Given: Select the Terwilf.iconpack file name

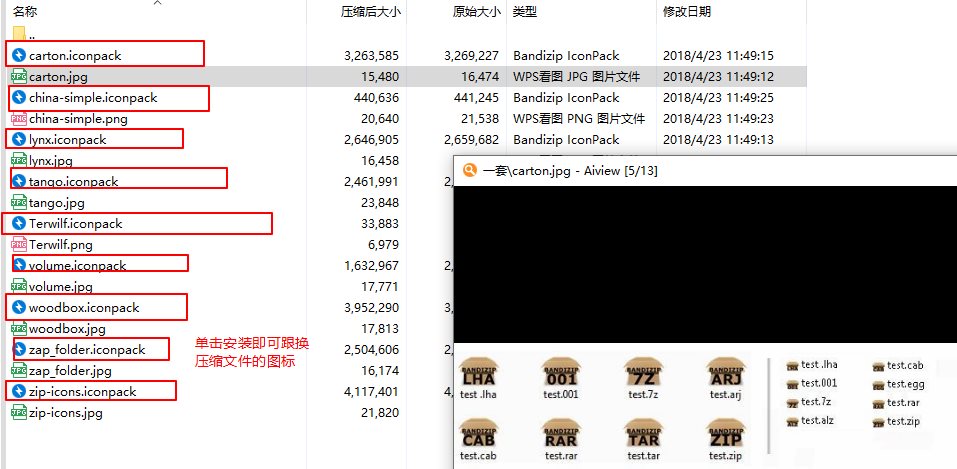Looking at the screenshot, I should pyautogui.click(x=76, y=224).
